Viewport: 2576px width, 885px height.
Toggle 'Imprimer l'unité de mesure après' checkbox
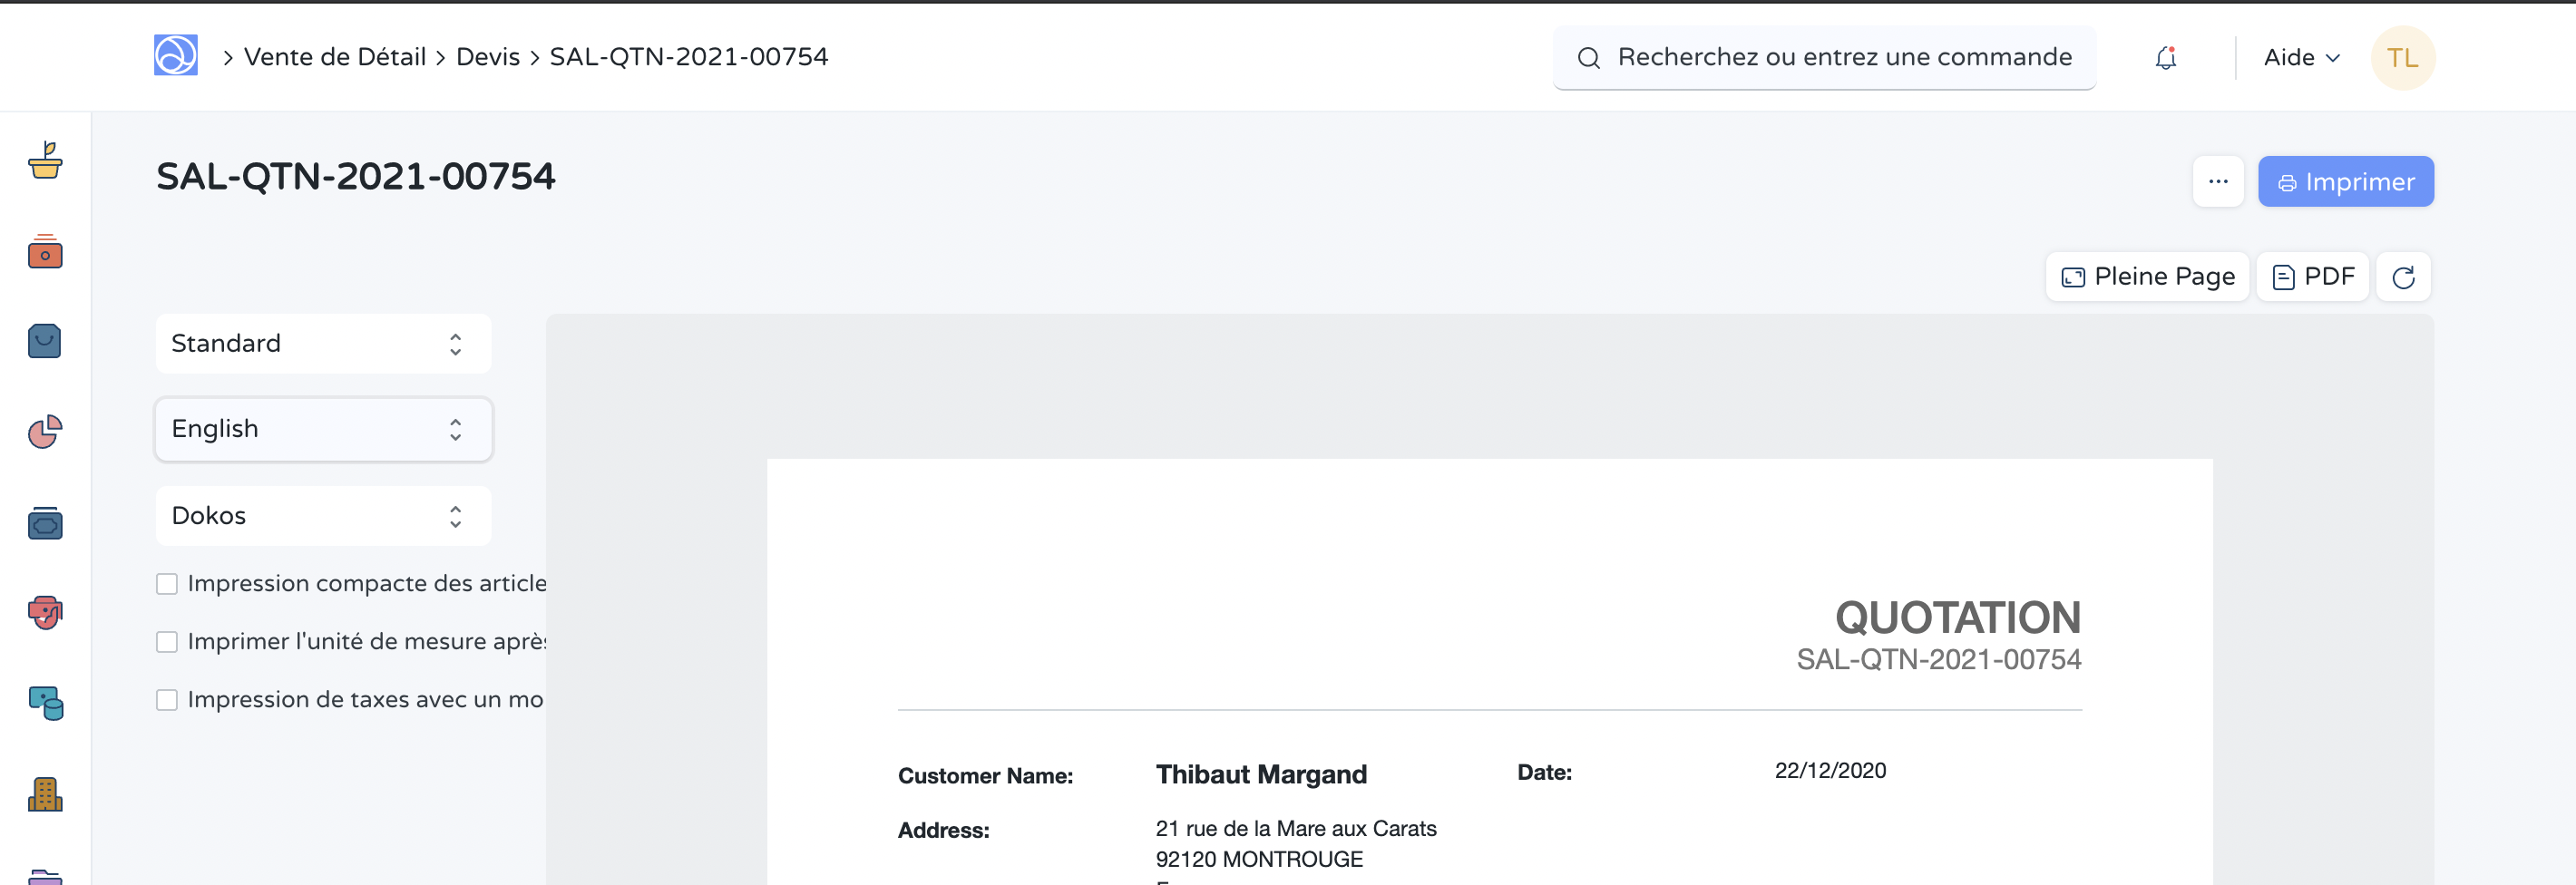pyautogui.click(x=167, y=642)
